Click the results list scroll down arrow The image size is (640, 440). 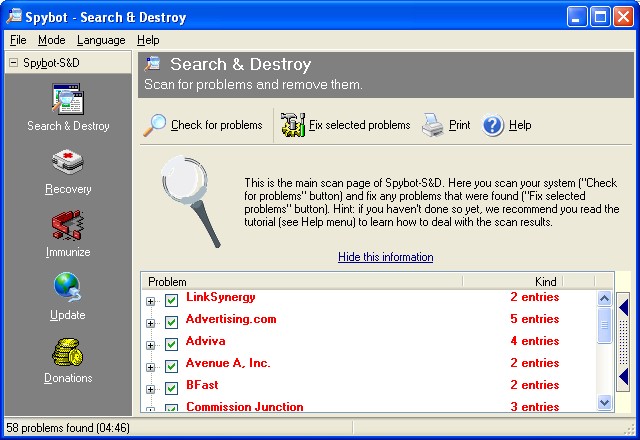click(604, 402)
